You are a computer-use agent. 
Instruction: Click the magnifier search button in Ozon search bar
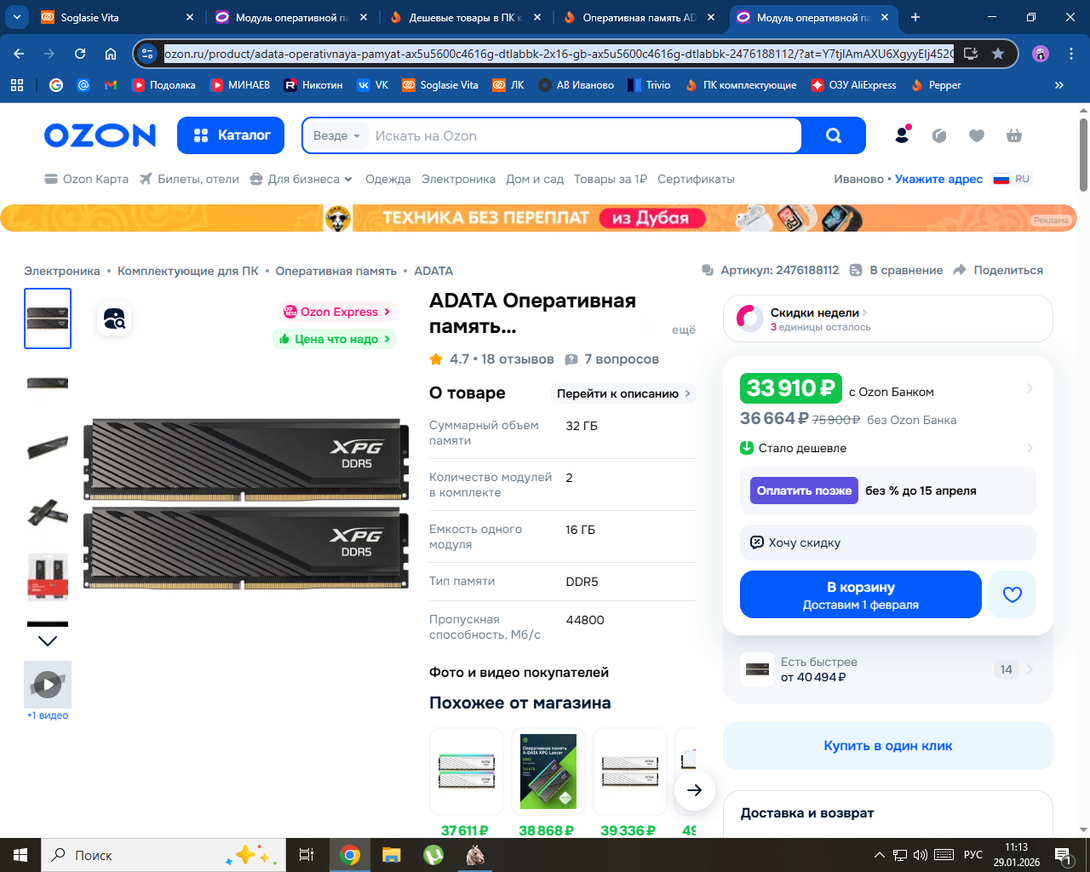tap(833, 136)
